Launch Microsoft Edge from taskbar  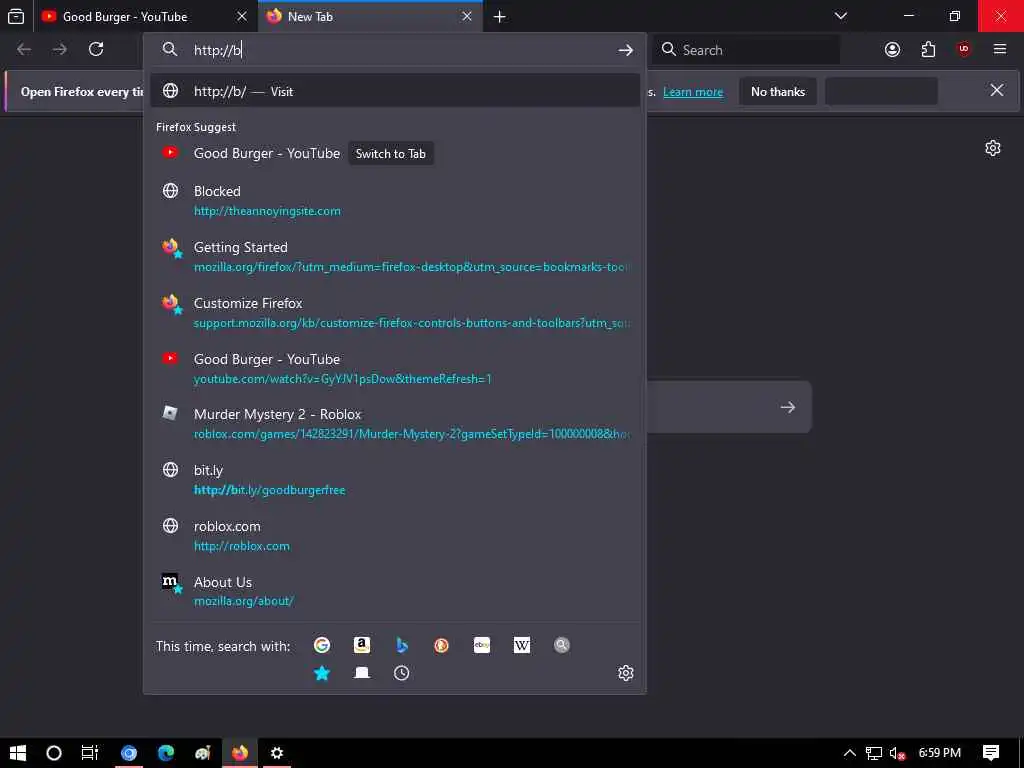pos(166,753)
